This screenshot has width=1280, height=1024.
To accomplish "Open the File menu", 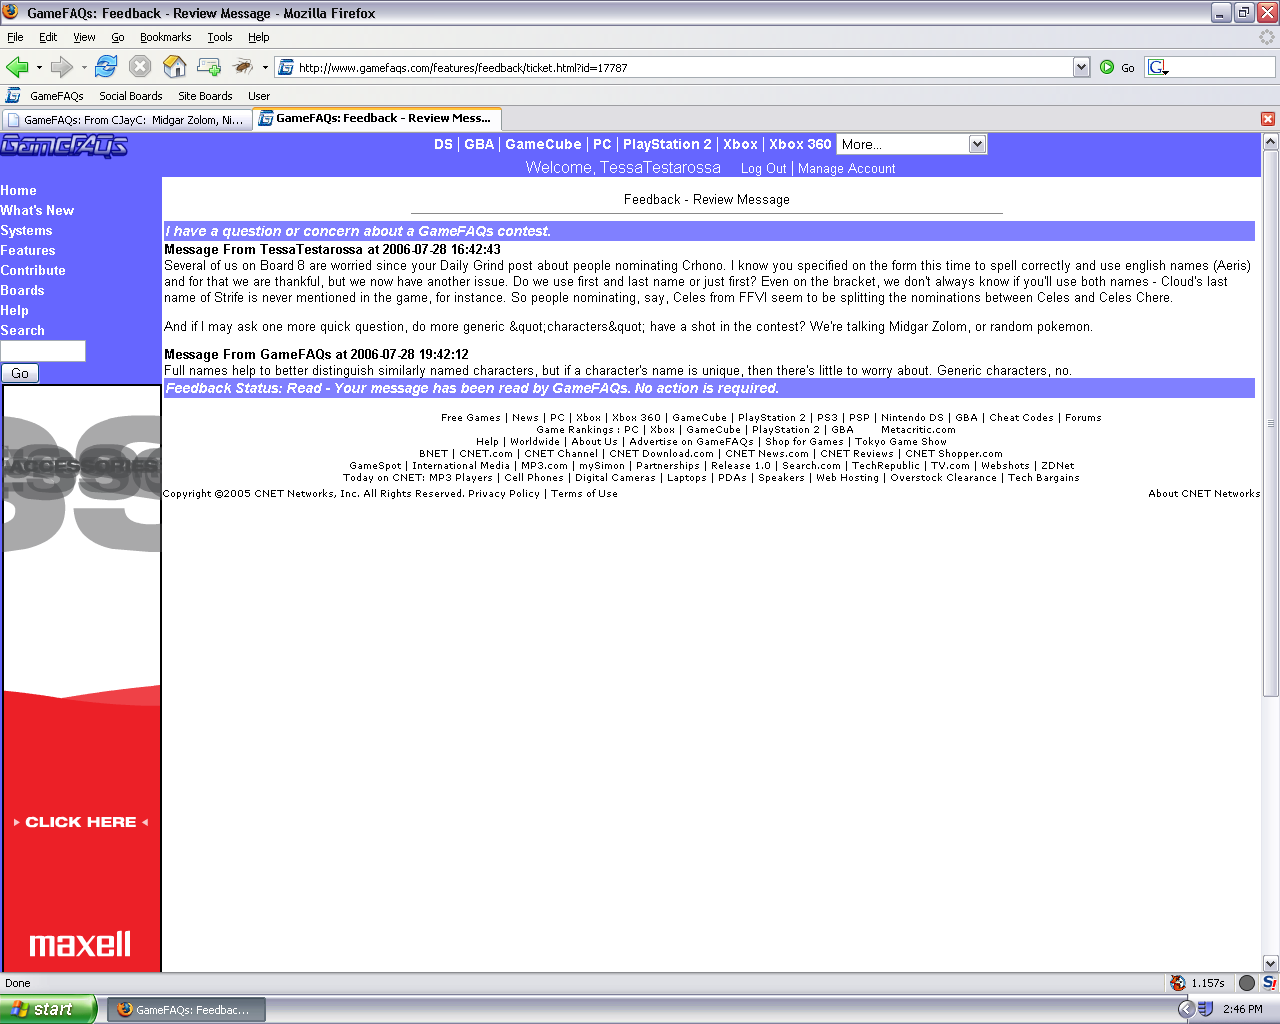I will (15, 37).
